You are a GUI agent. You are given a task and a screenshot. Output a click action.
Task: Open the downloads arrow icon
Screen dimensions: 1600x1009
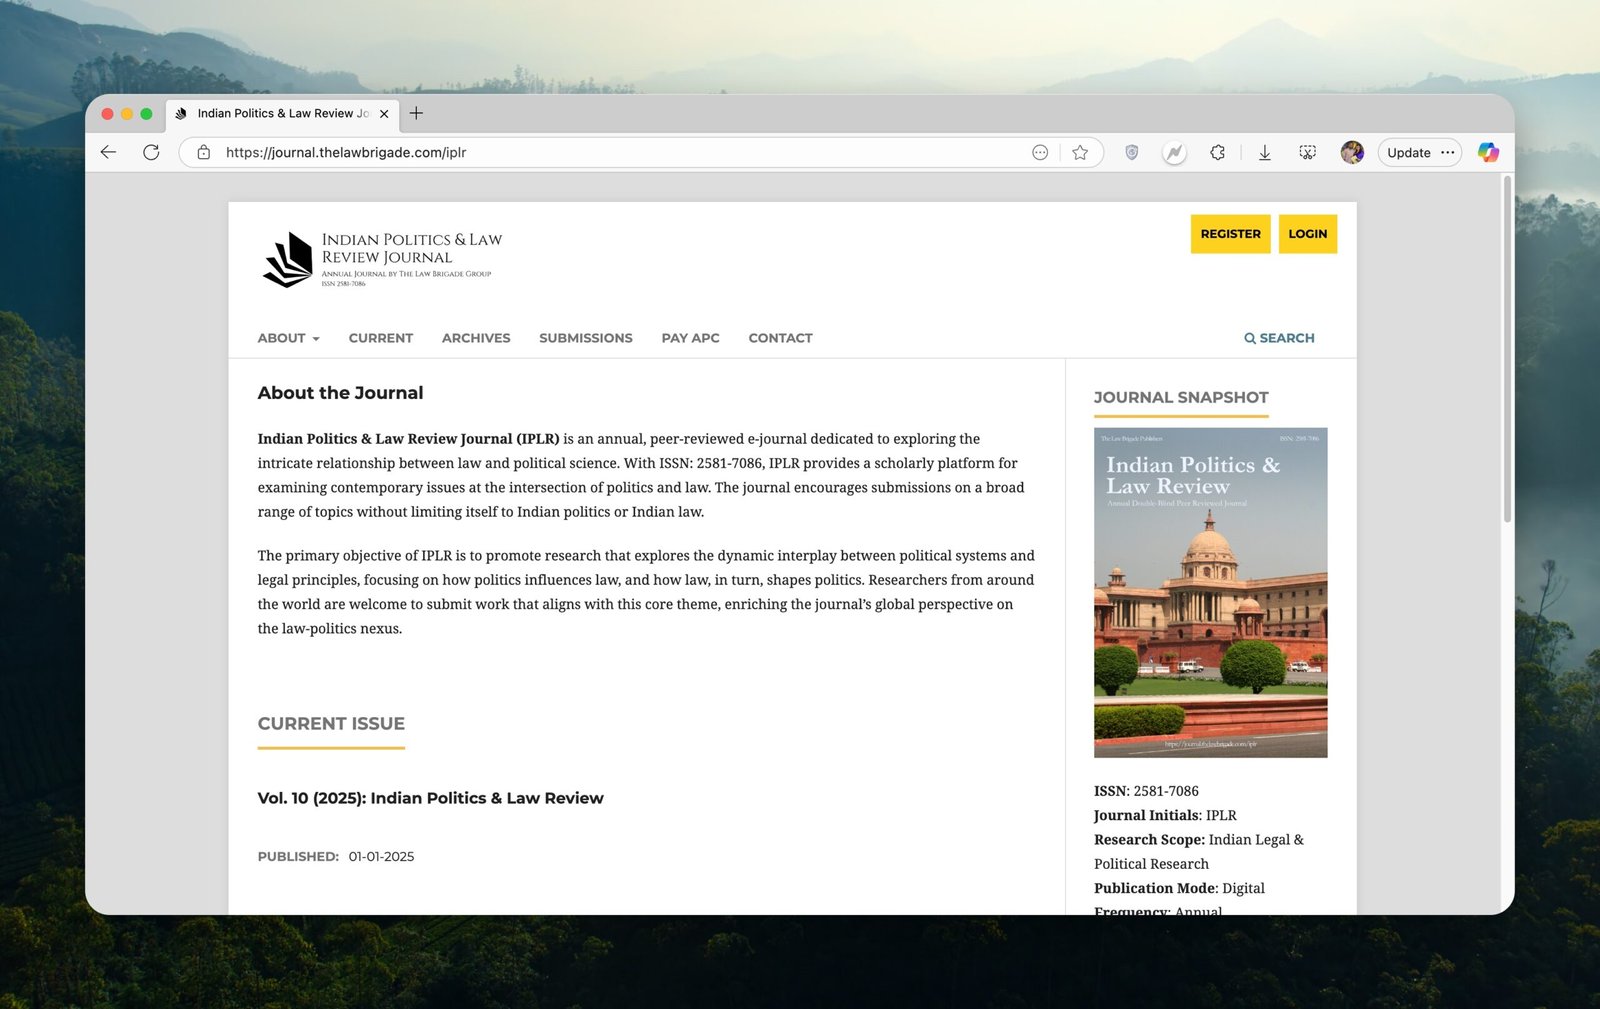1264,152
